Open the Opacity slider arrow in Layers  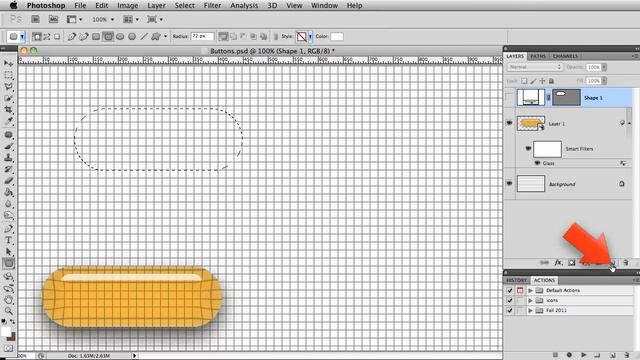coord(604,67)
